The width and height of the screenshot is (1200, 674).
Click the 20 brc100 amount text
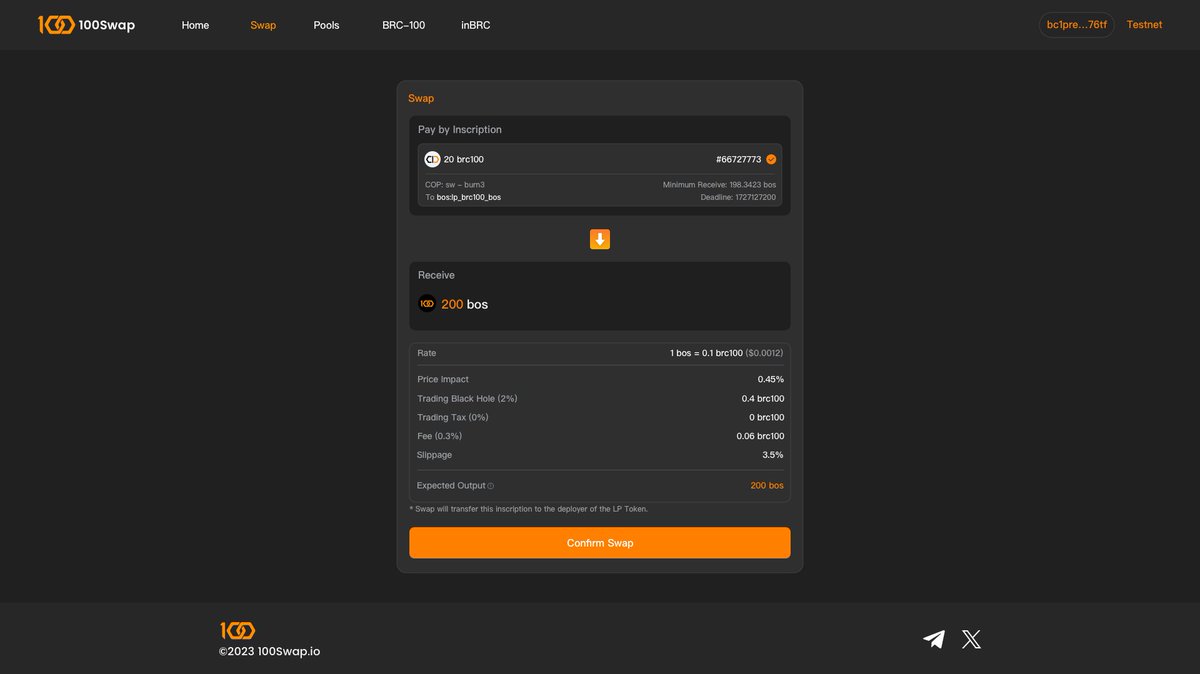point(464,159)
